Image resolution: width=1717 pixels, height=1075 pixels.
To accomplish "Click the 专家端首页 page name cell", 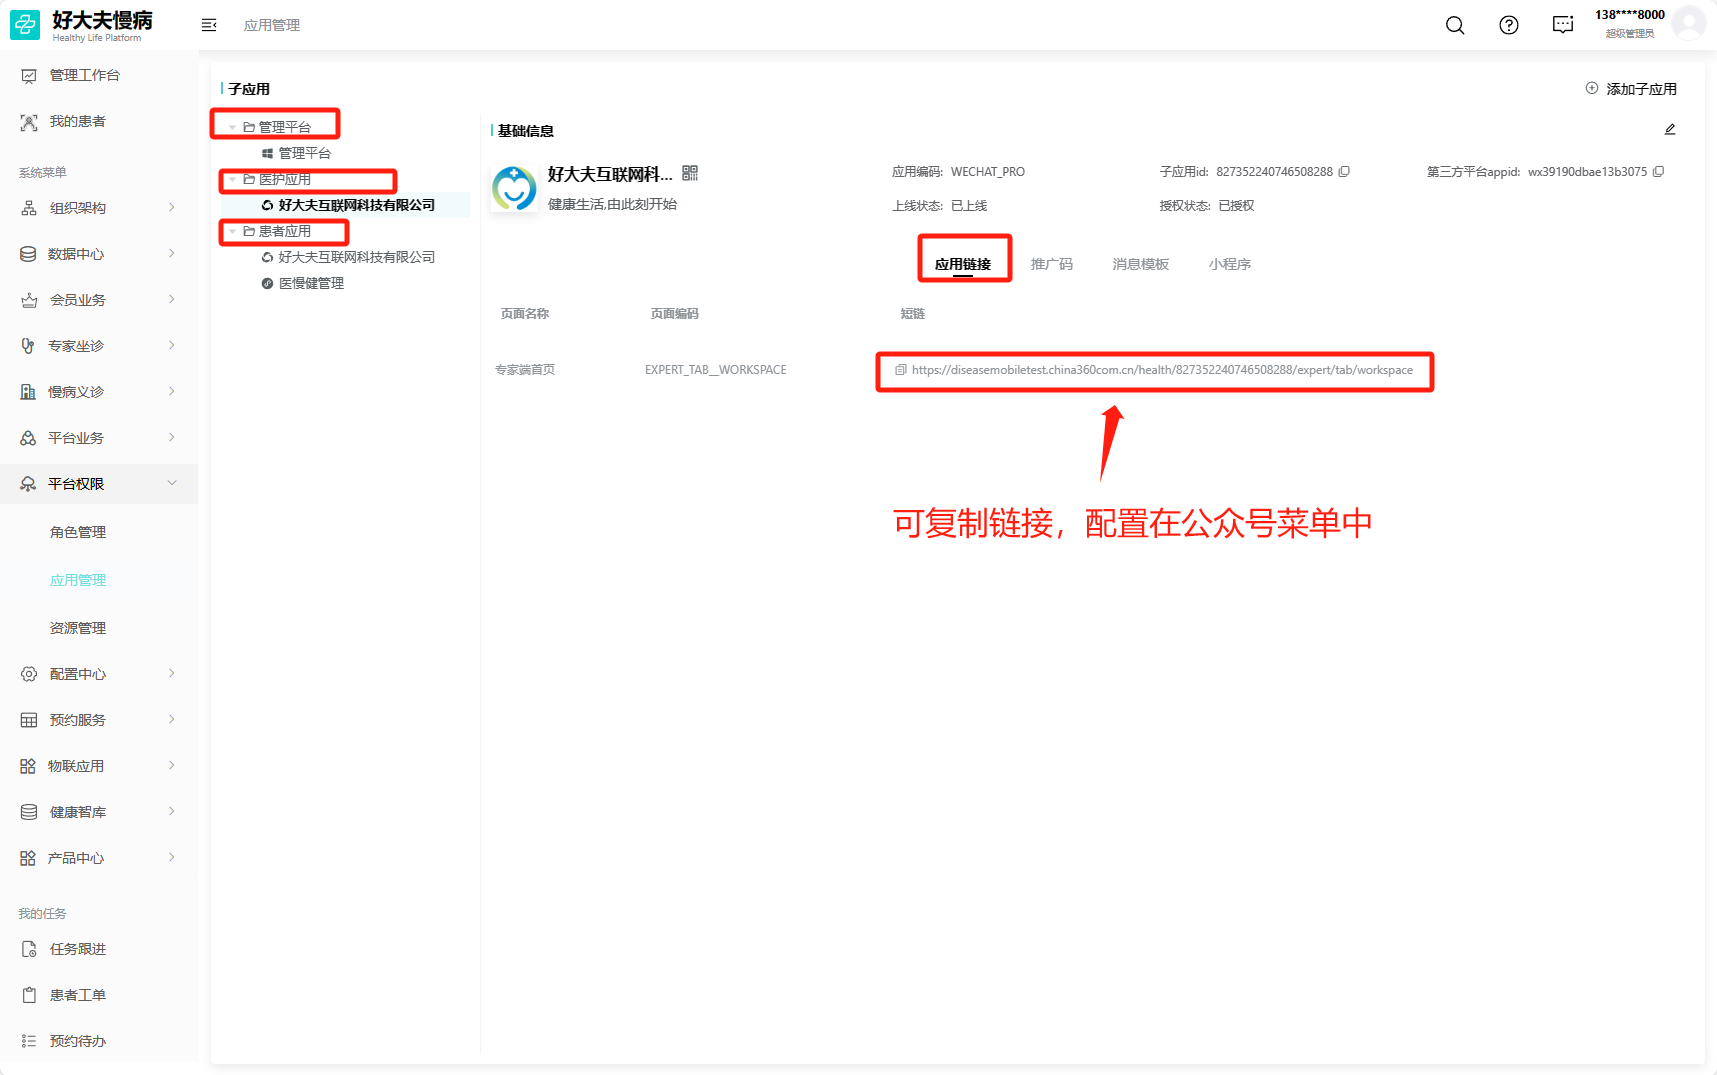I will point(525,370).
